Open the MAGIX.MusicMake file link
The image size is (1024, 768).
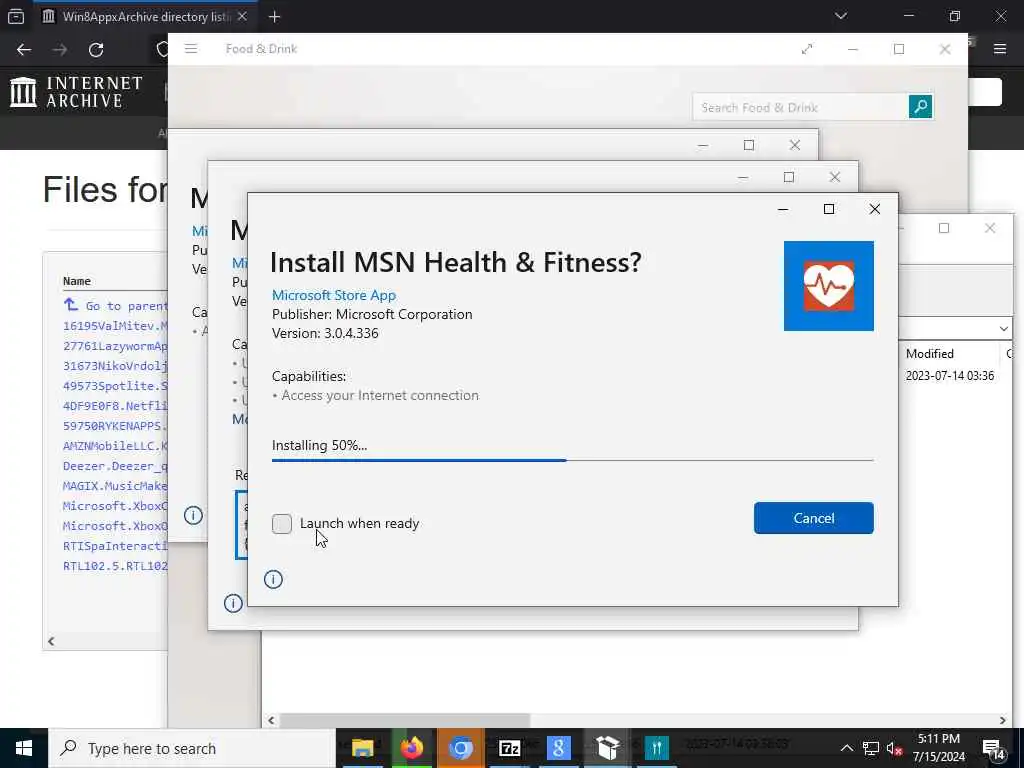click(x=115, y=486)
